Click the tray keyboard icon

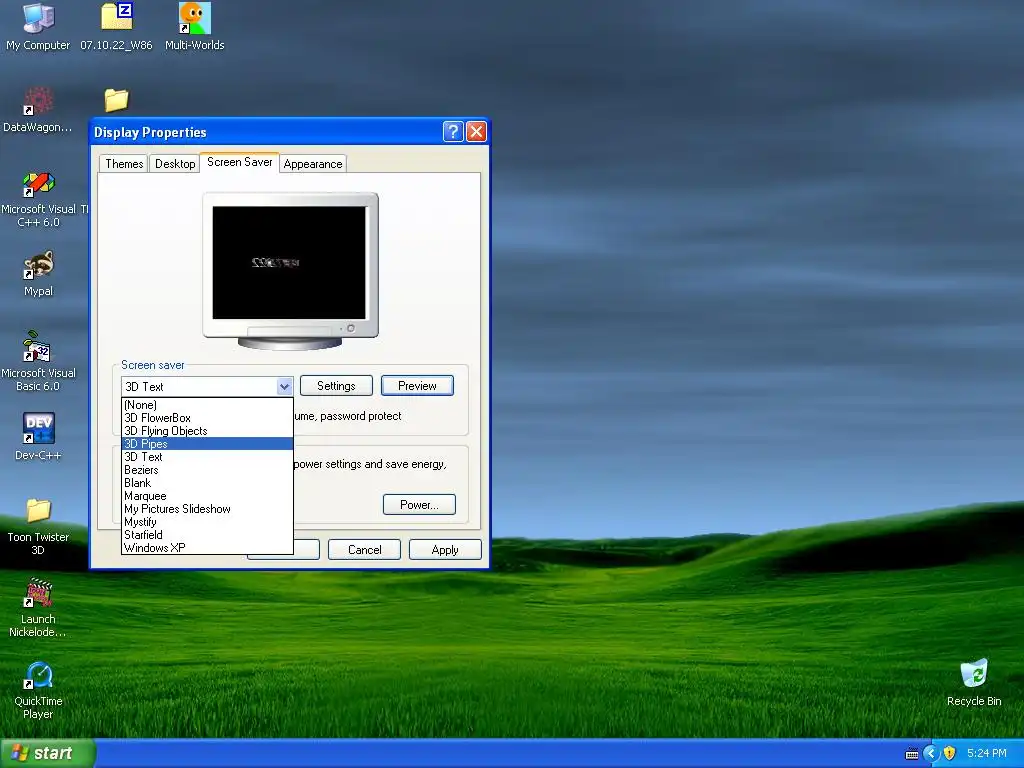point(912,754)
